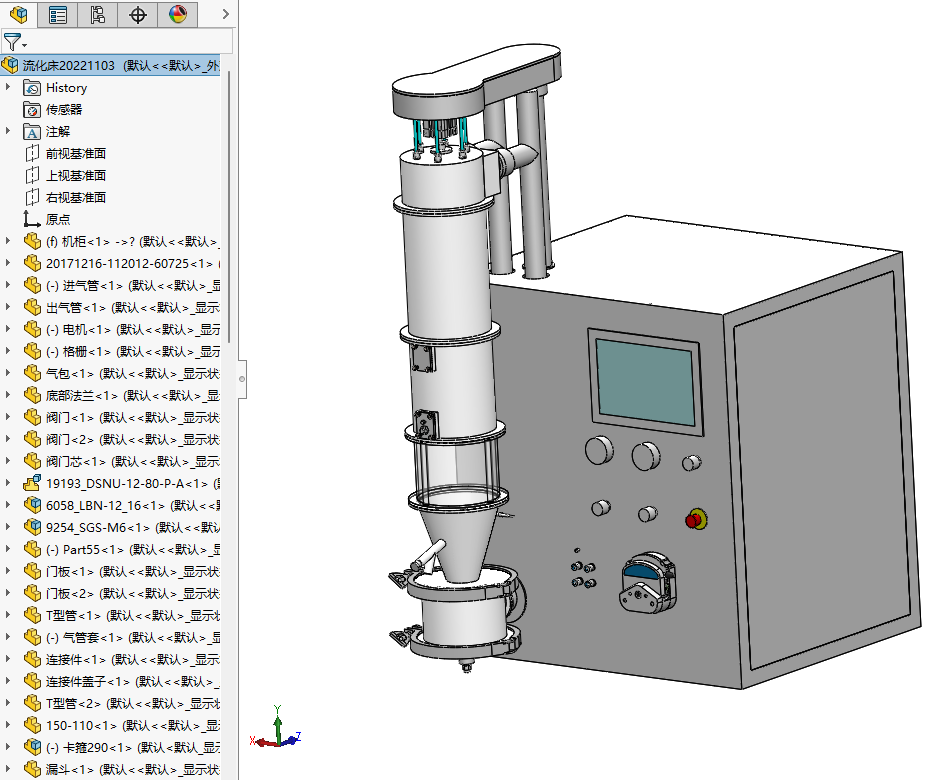
Task: Click the panel collapse handle on the divider
Action: click(242, 379)
